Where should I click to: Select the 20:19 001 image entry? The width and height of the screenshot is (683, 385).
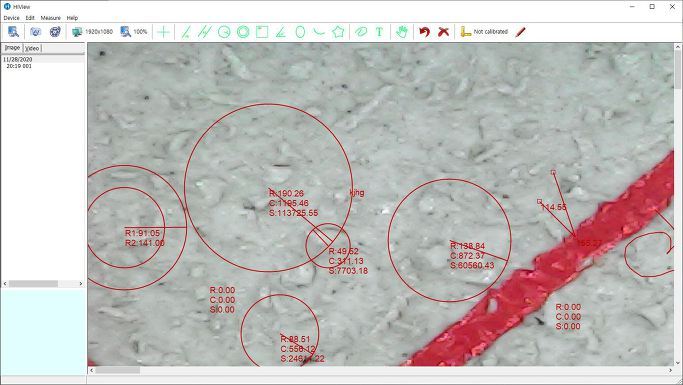pyautogui.click(x=19, y=66)
